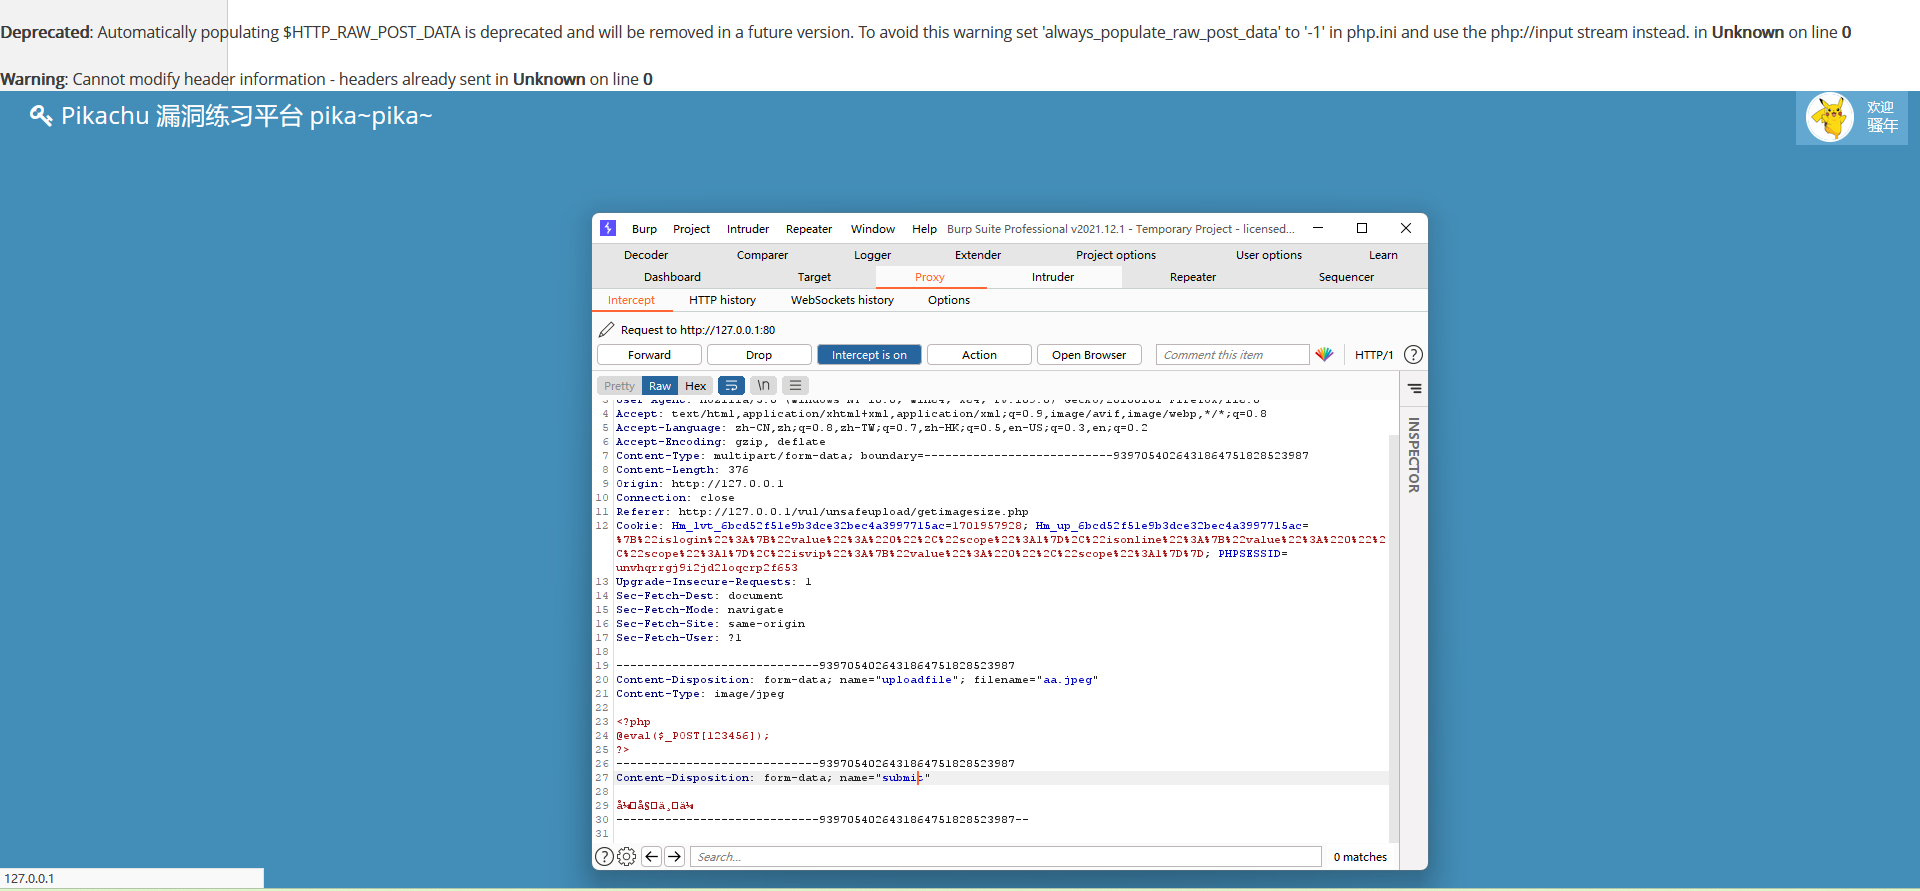Click the filename "aa.jpeg" text
1920x891 pixels.
(x=1067, y=679)
